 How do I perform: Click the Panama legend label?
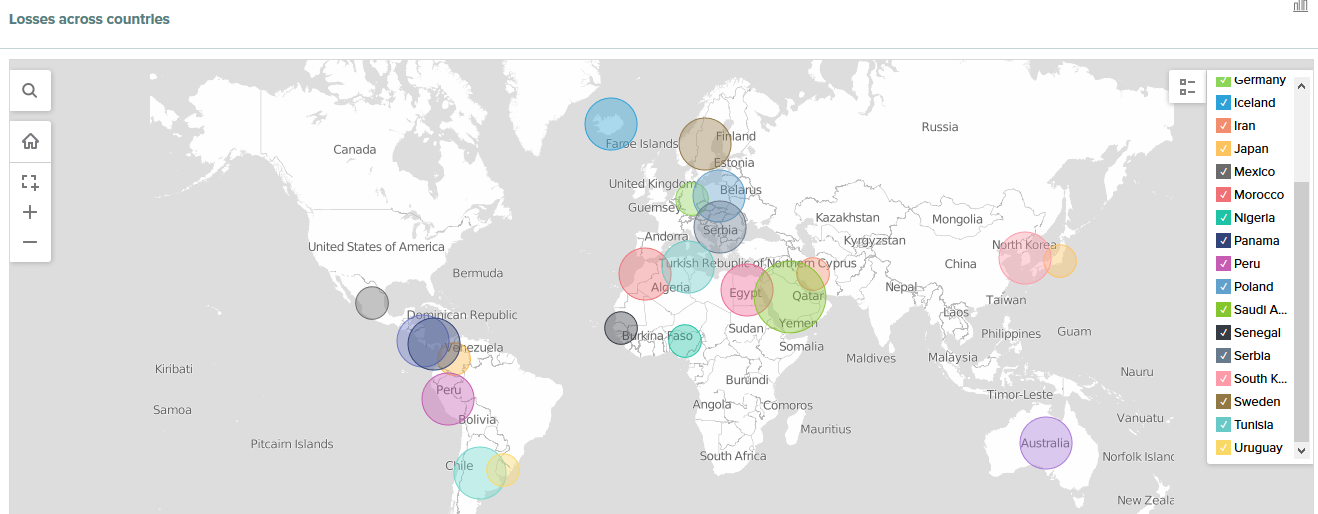click(1256, 241)
